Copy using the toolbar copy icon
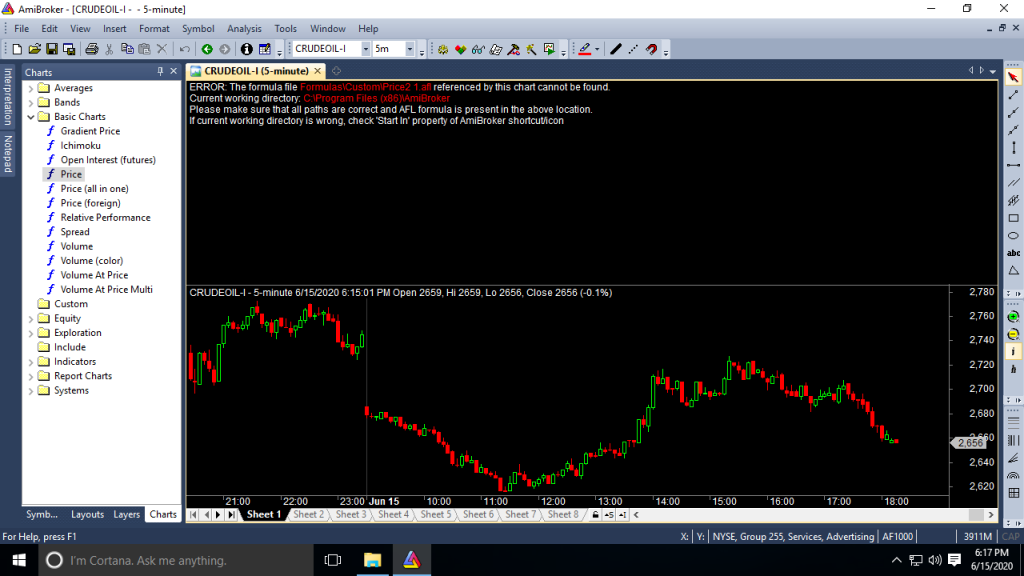Viewport: 1024px width, 576px height. pos(127,49)
